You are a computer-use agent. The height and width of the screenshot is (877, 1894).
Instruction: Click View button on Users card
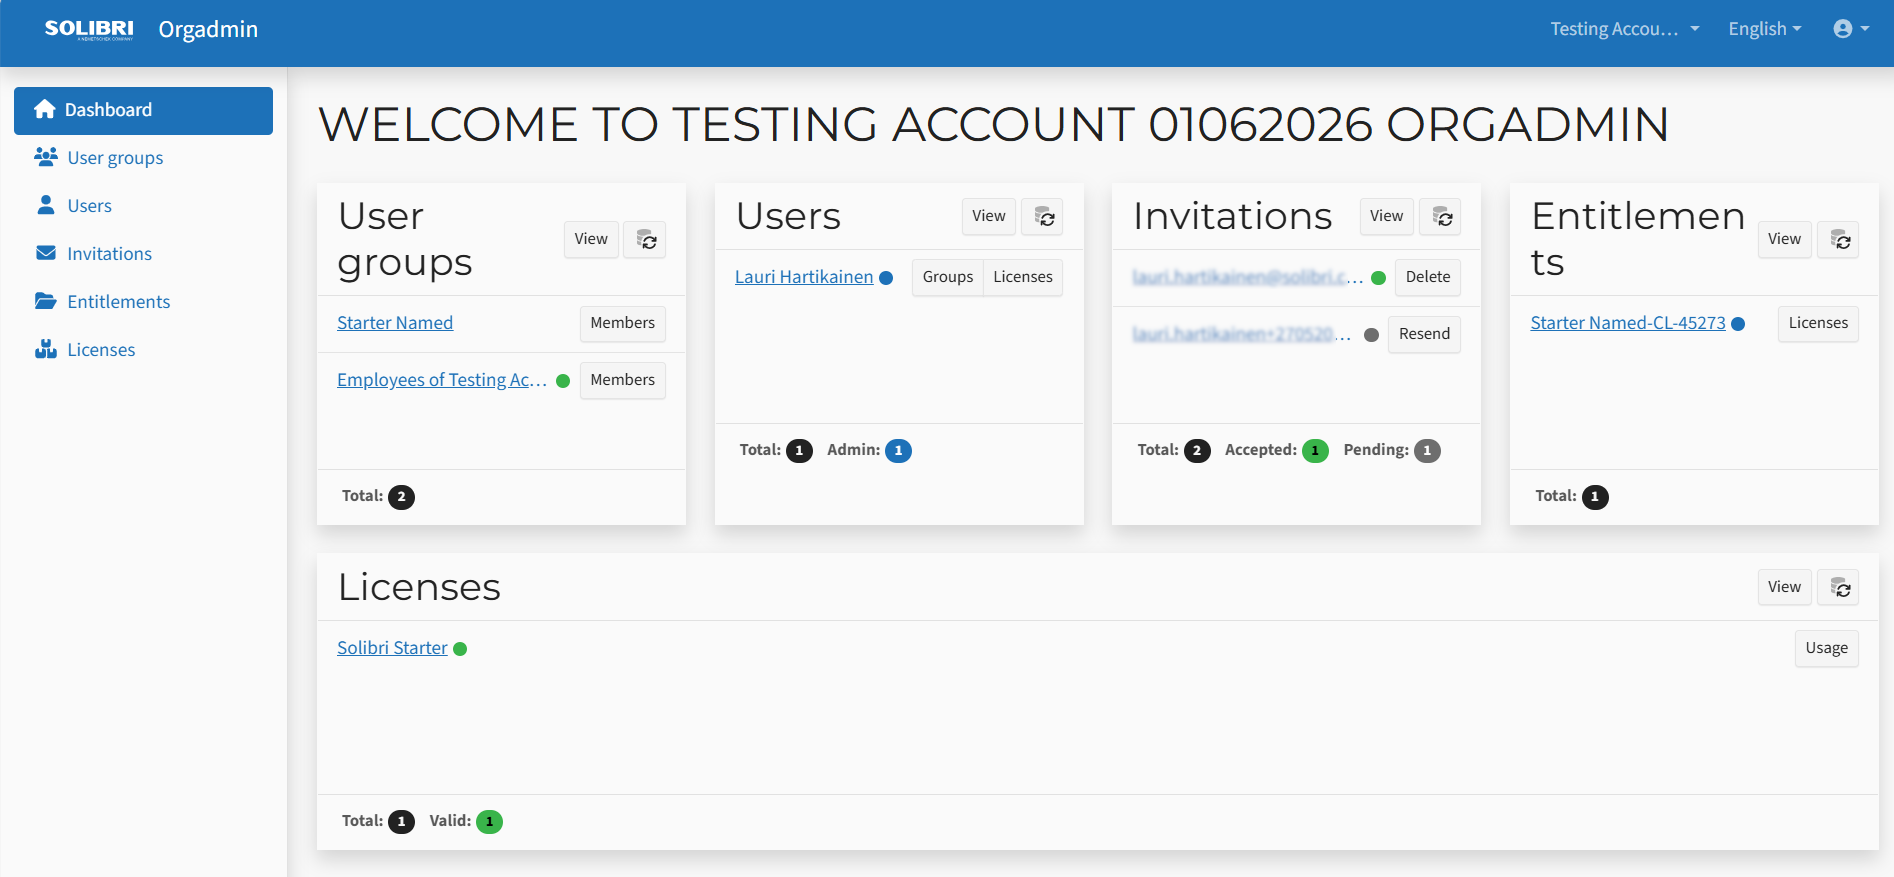[x=989, y=216]
